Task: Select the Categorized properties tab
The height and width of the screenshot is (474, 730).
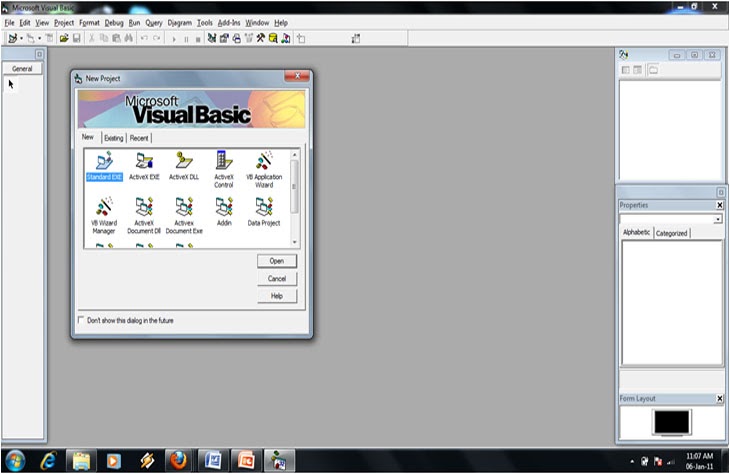Action: (x=671, y=233)
